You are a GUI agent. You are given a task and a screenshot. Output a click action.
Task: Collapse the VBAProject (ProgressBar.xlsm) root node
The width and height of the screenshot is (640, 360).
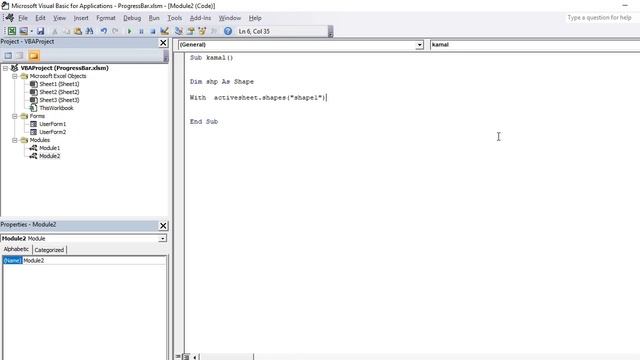[x=5, y=68]
